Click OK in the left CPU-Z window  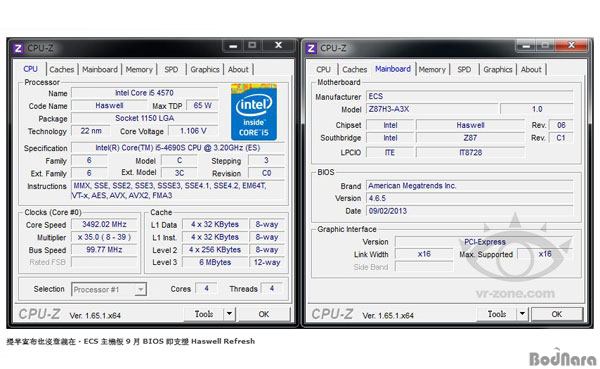pyautogui.click(x=264, y=314)
